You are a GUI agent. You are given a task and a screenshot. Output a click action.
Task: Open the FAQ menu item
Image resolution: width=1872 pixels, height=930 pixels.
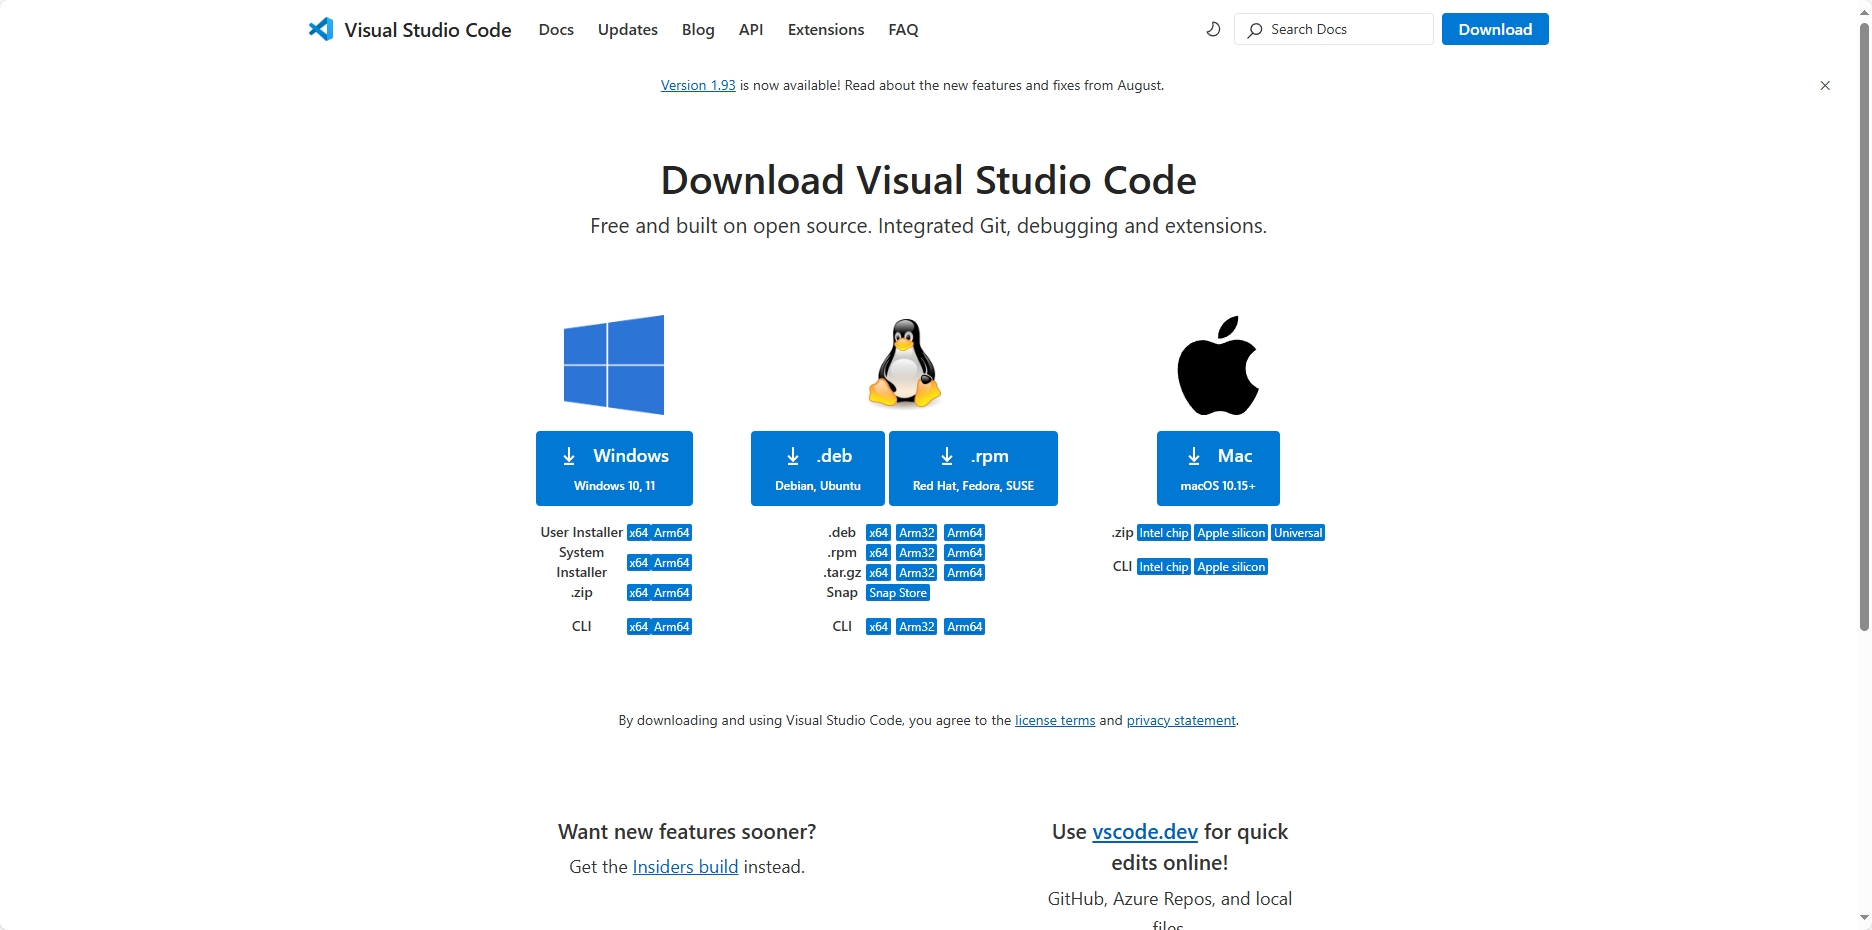pos(903,30)
